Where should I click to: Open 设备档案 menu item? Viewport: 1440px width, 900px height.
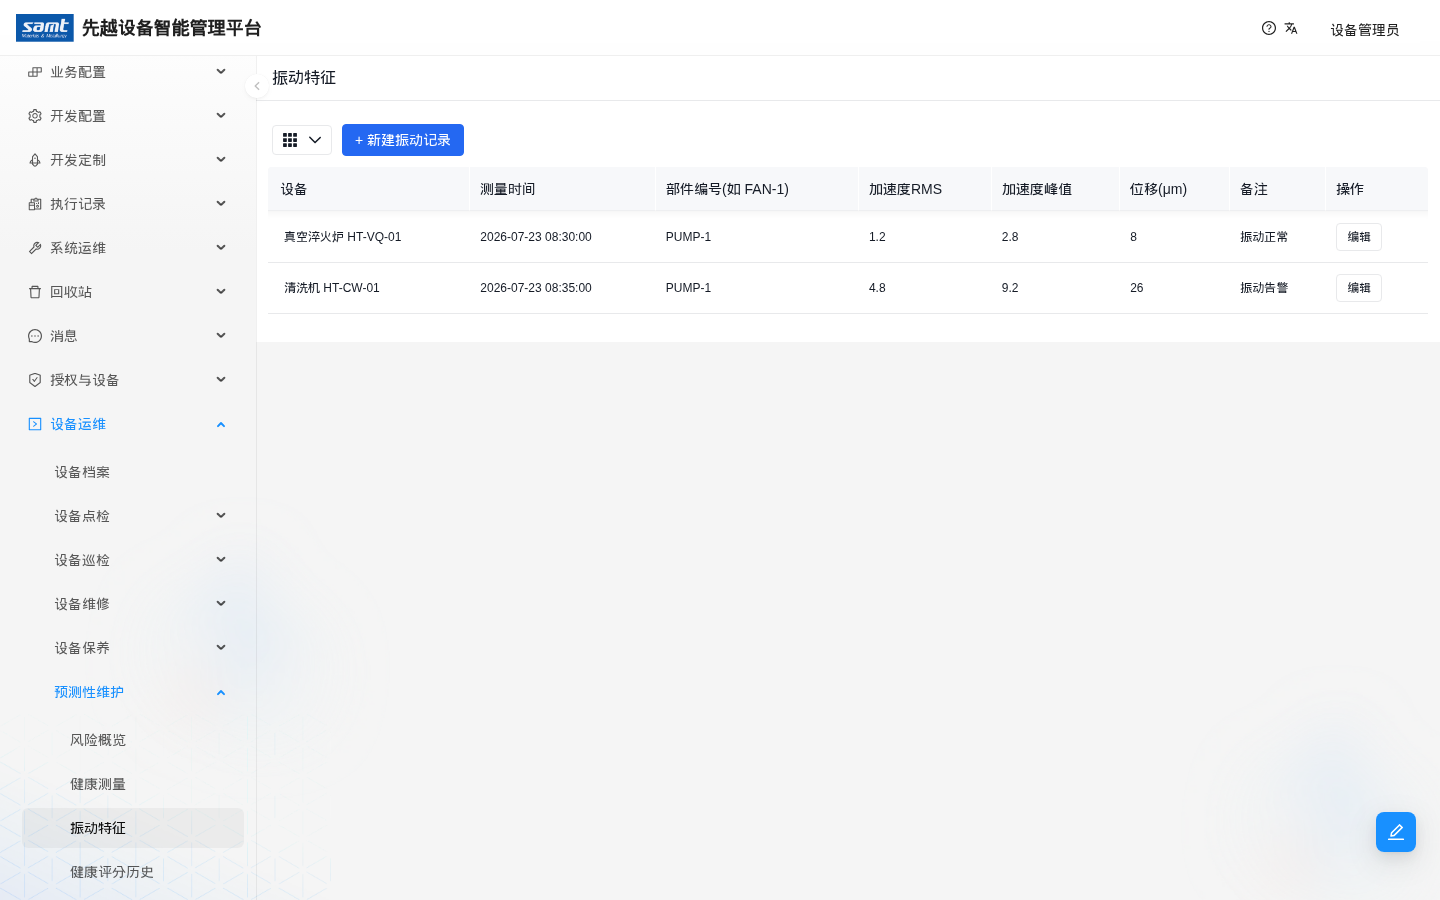pyautogui.click(x=133, y=472)
